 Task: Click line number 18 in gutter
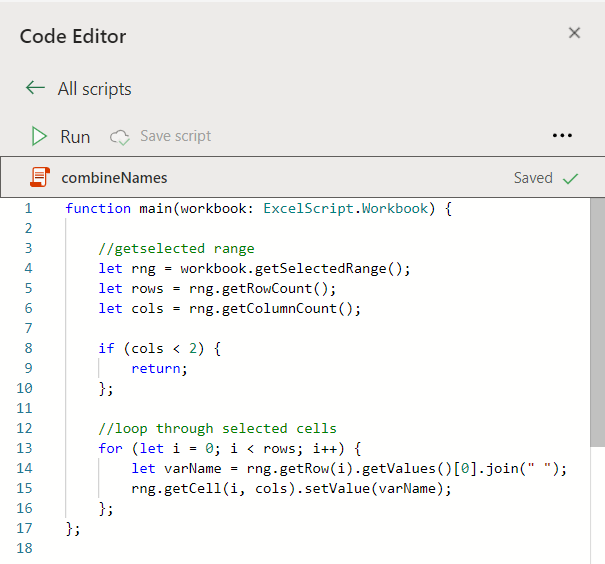point(24,548)
